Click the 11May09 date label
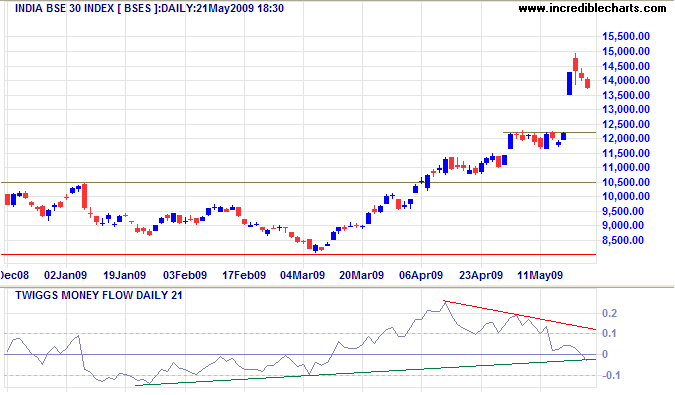The image size is (675, 395). (540, 275)
